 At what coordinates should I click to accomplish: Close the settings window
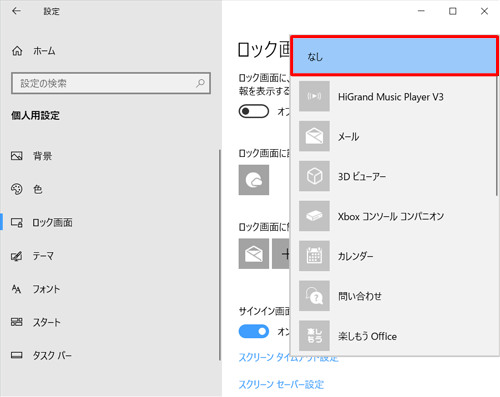coord(484,11)
